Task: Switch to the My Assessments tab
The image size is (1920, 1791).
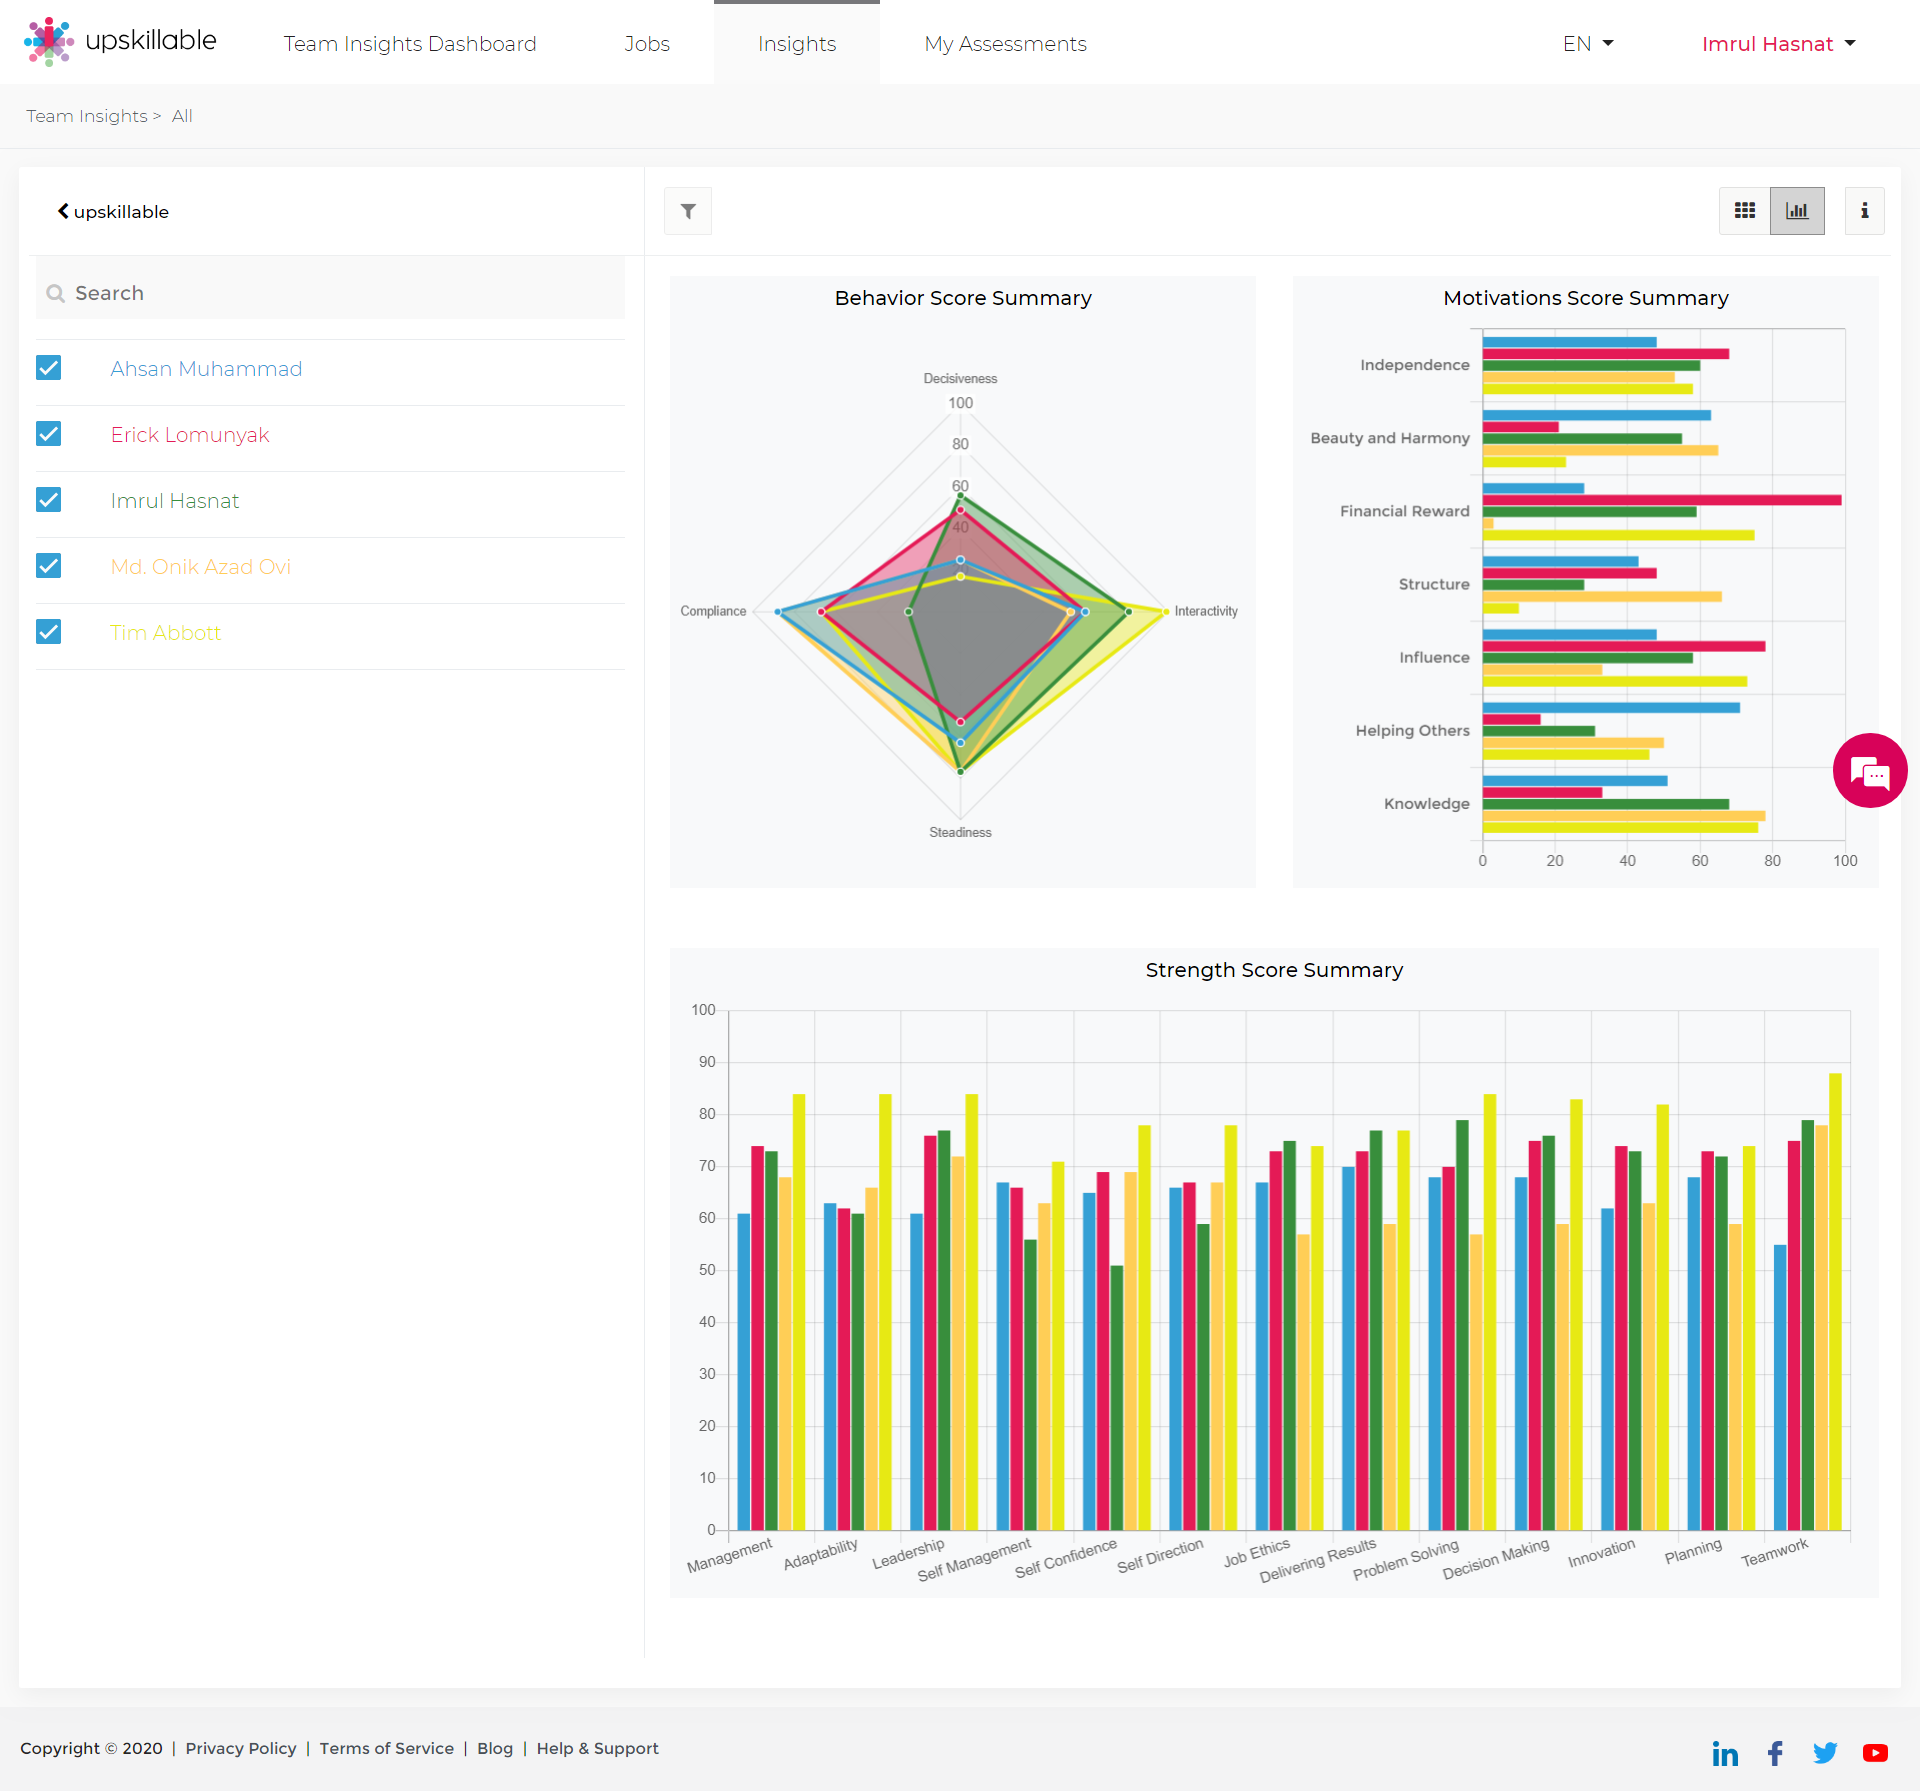Action: [x=1005, y=44]
